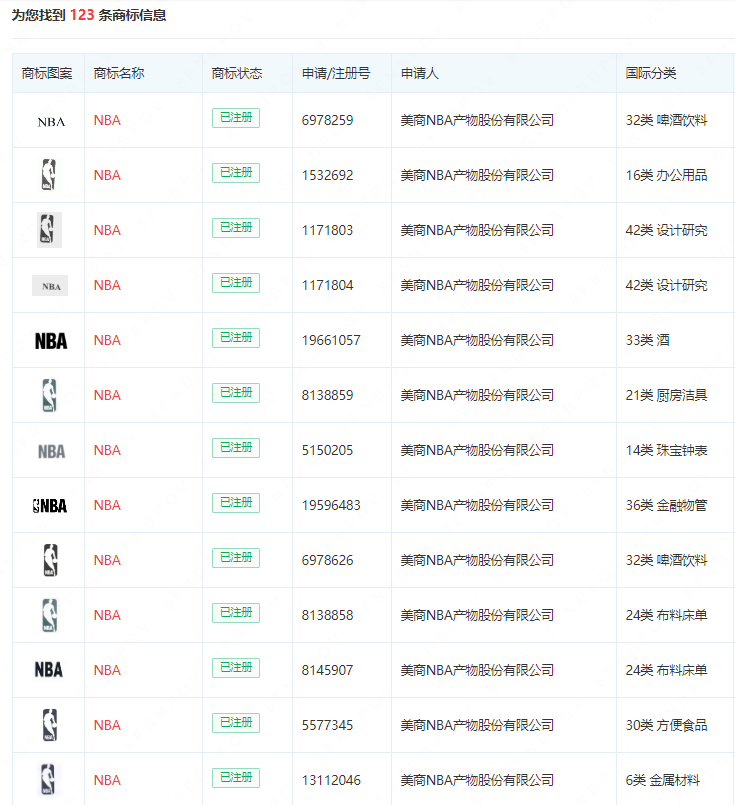Click class 14类 珠宝钟表
The image size is (735, 805).
666,450
